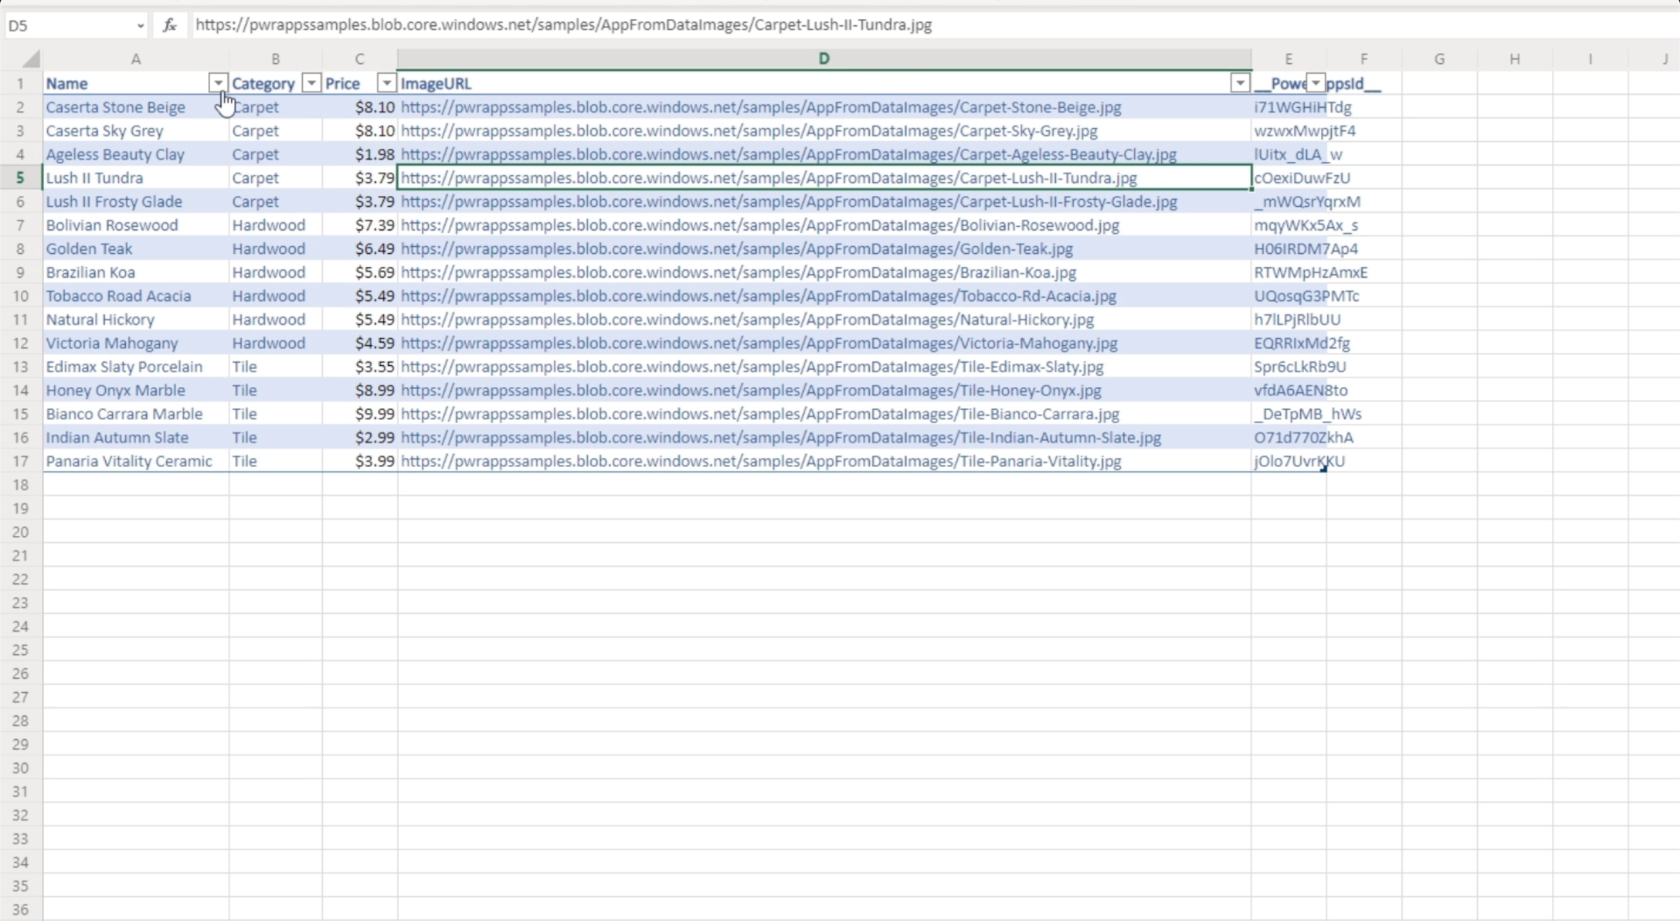Select the Edimax Slaty Porcelain cell
The image size is (1680, 921).
point(136,367)
